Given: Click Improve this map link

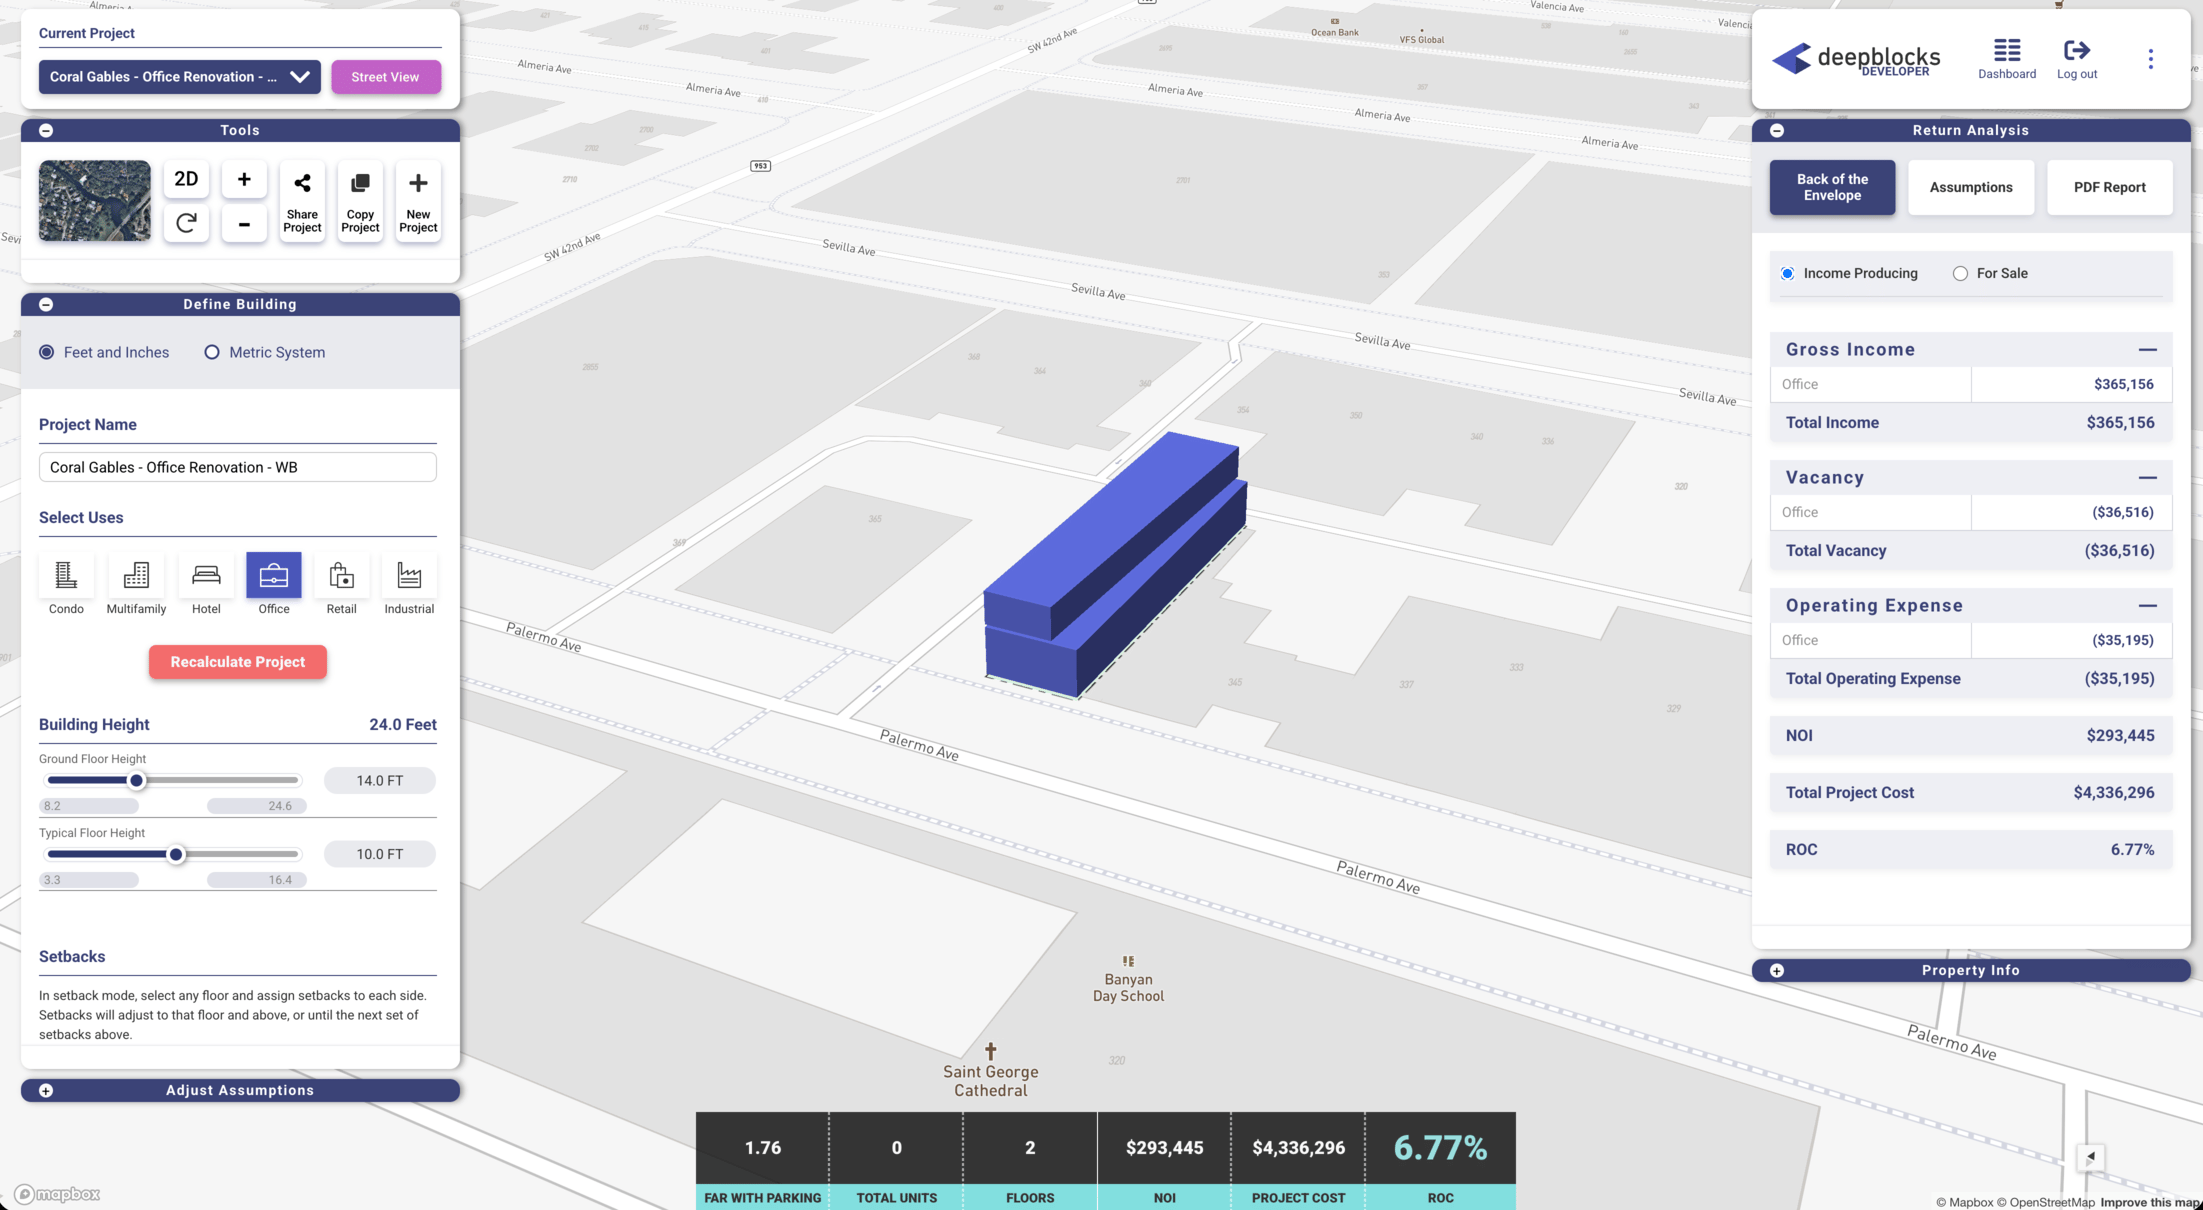Looking at the screenshot, I should tap(2151, 1202).
